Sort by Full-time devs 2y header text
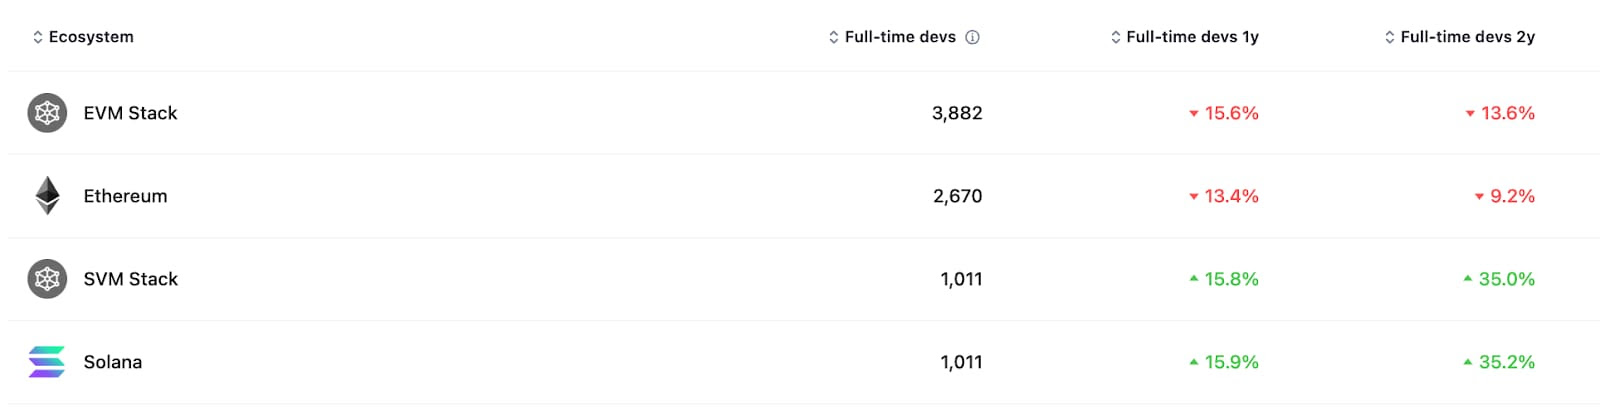The image size is (1600, 410). point(1467,37)
